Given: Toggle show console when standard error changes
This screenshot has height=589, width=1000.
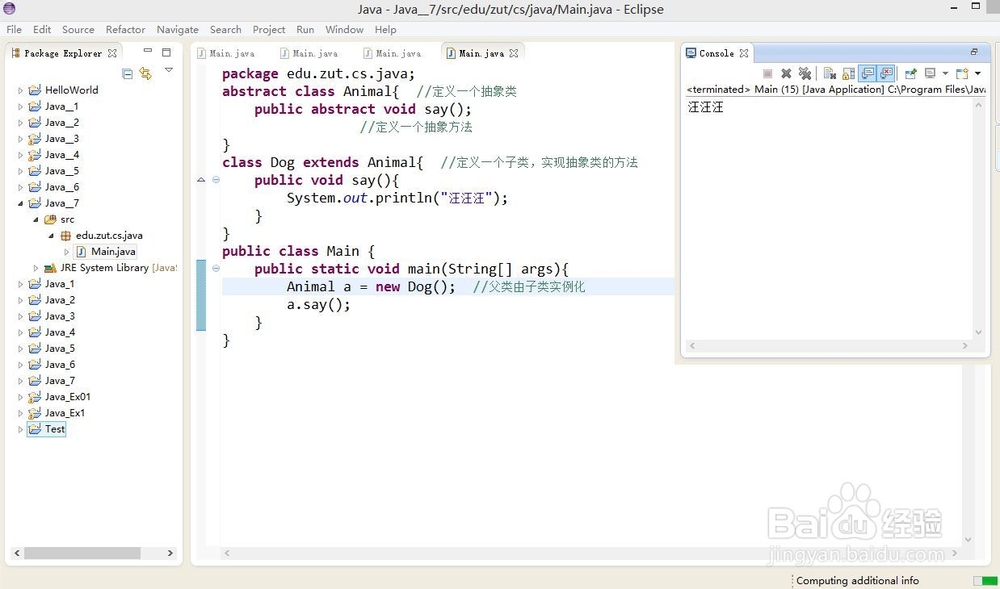Looking at the screenshot, I should pos(886,73).
